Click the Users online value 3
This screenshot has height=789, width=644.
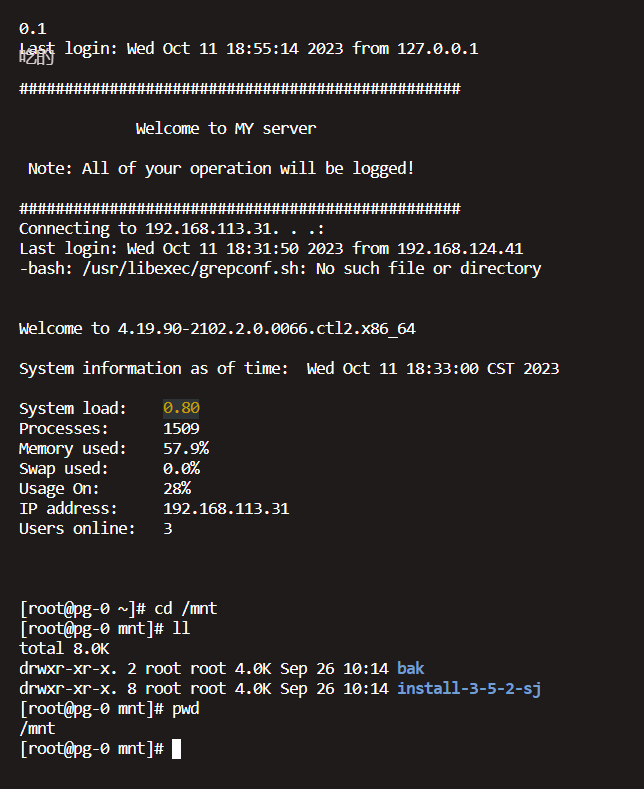(x=168, y=528)
